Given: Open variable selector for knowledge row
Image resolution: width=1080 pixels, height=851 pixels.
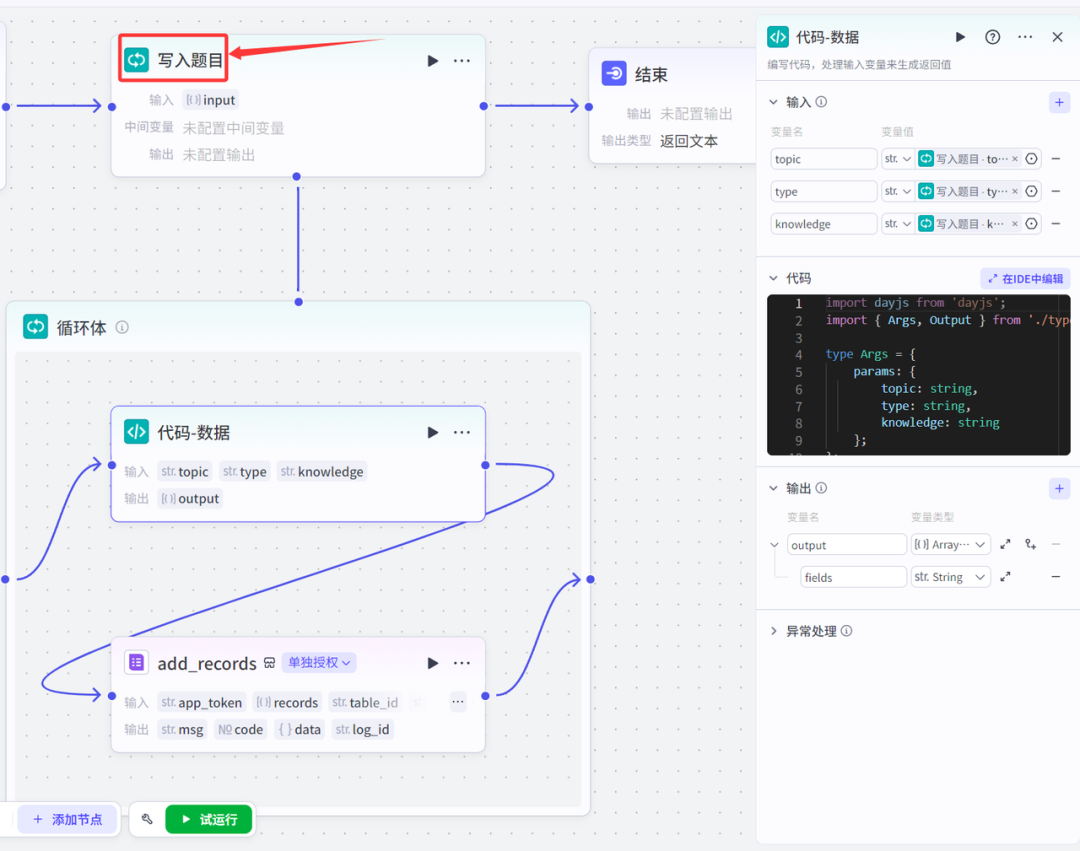Looking at the screenshot, I should pyautogui.click(x=1031, y=224).
